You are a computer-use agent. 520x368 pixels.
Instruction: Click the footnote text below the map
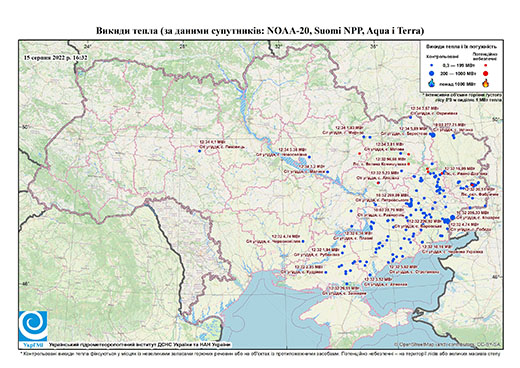(x=260, y=353)
